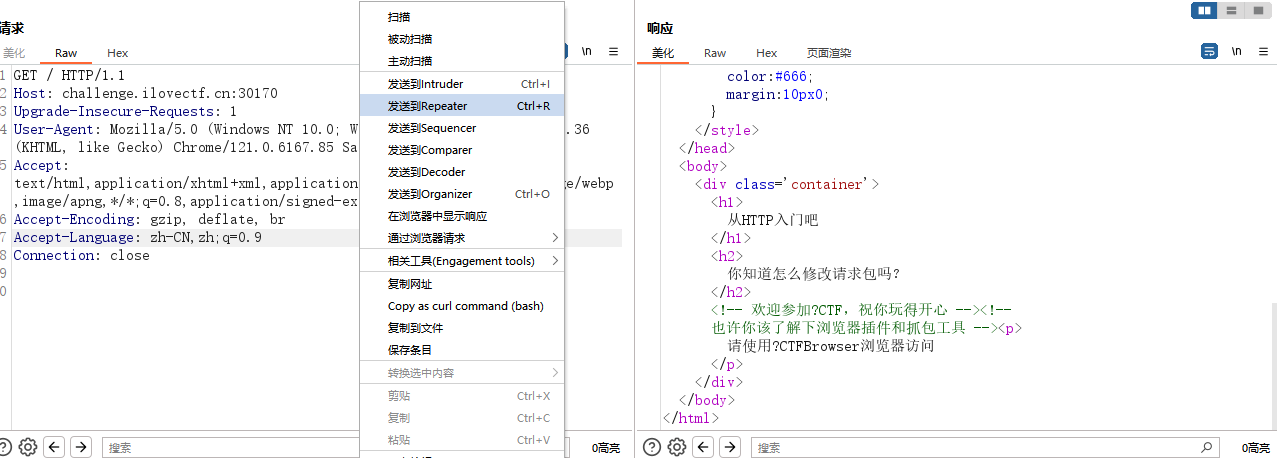The width and height of the screenshot is (1277, 458).
Task: Click the 0高亮 label under response panel
Action: pyautogui.click(x=1258, y=448)
